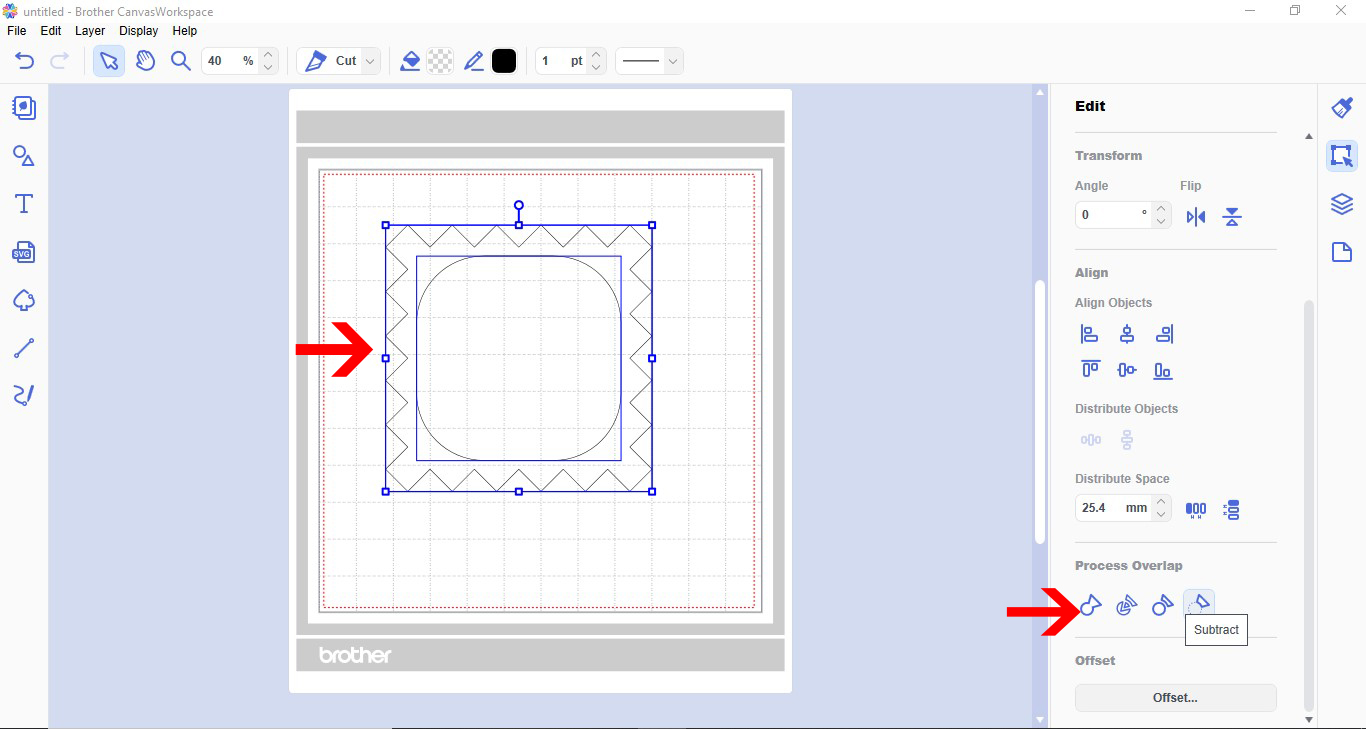Image resolution: width=1366 pixels, height=729 pixels.
Task: Flip selection horizontally
Action: pos(1196,217)
